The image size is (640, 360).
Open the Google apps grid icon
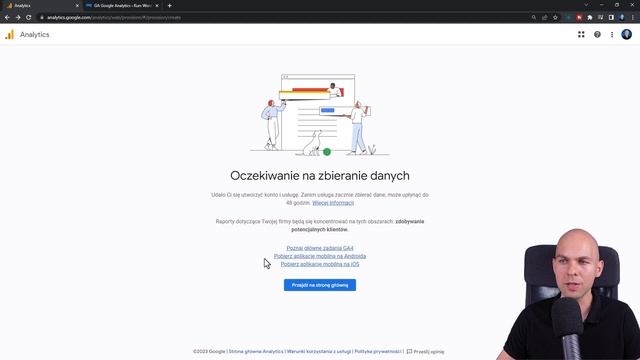[581, 35]
